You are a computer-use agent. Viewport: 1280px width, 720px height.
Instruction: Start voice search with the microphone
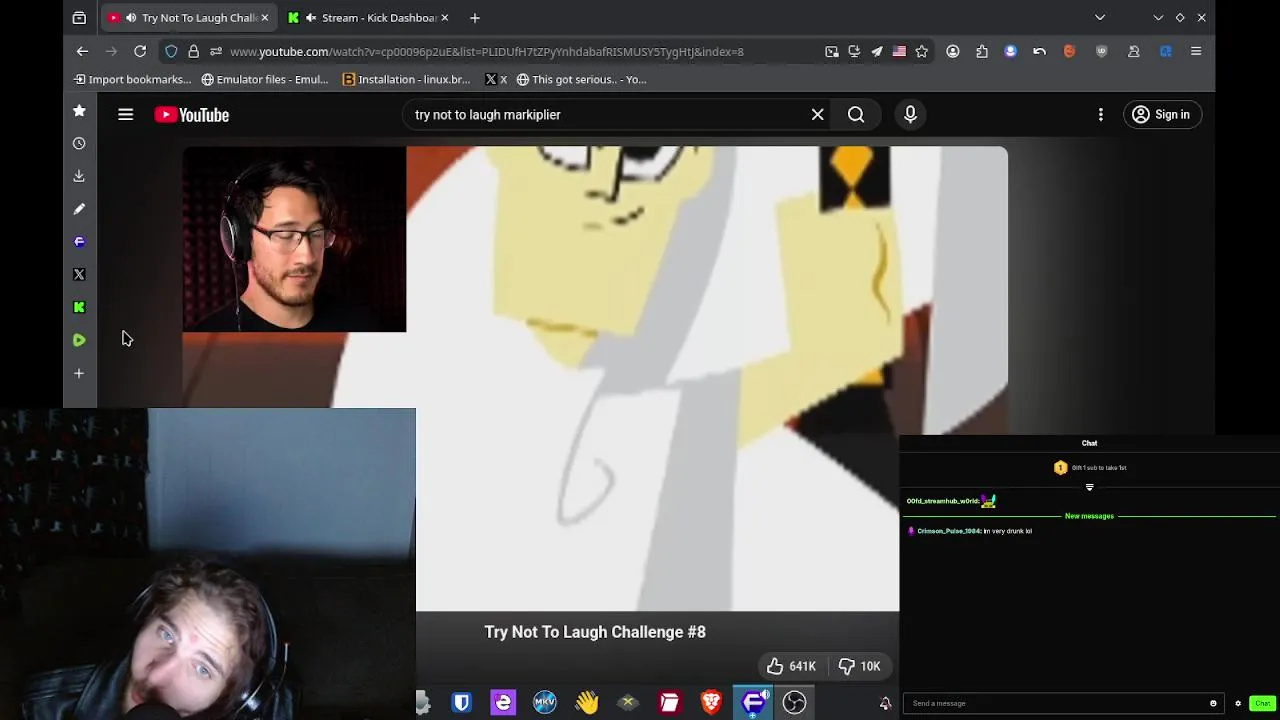coord(910,115)
